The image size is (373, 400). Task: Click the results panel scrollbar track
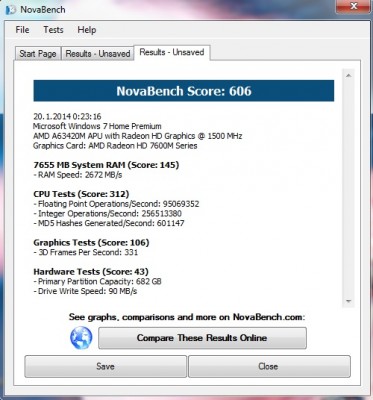[349, 188]
